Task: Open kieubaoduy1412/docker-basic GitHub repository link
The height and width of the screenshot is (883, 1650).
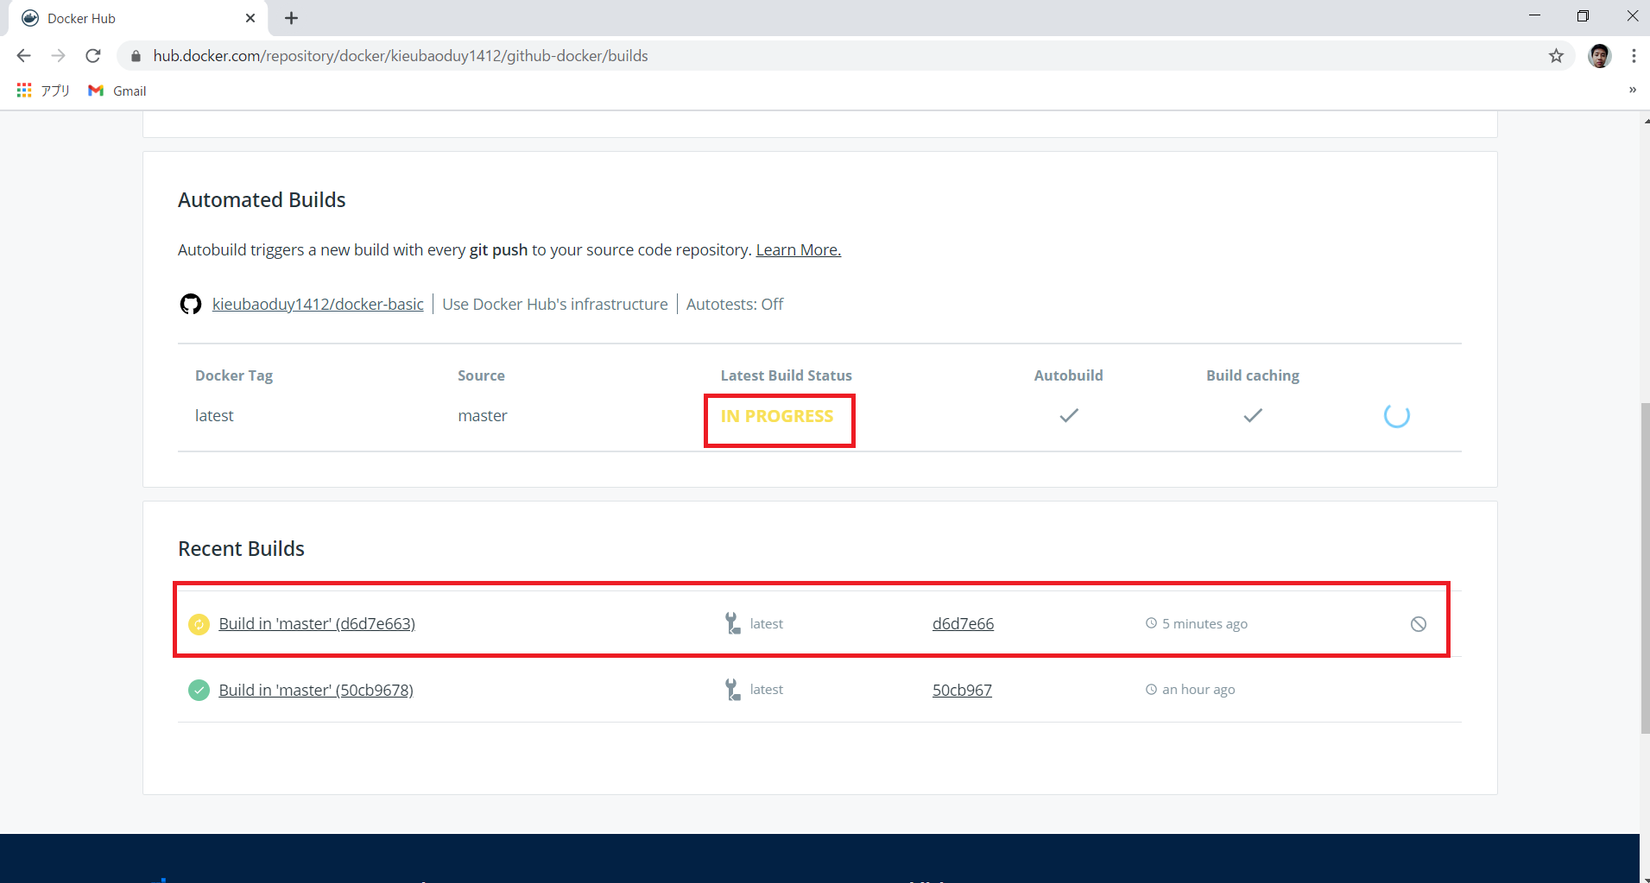Action: (317, 304)
